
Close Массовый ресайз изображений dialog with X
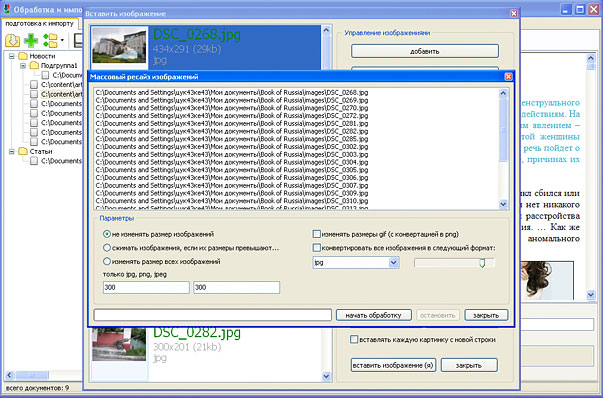508,77
